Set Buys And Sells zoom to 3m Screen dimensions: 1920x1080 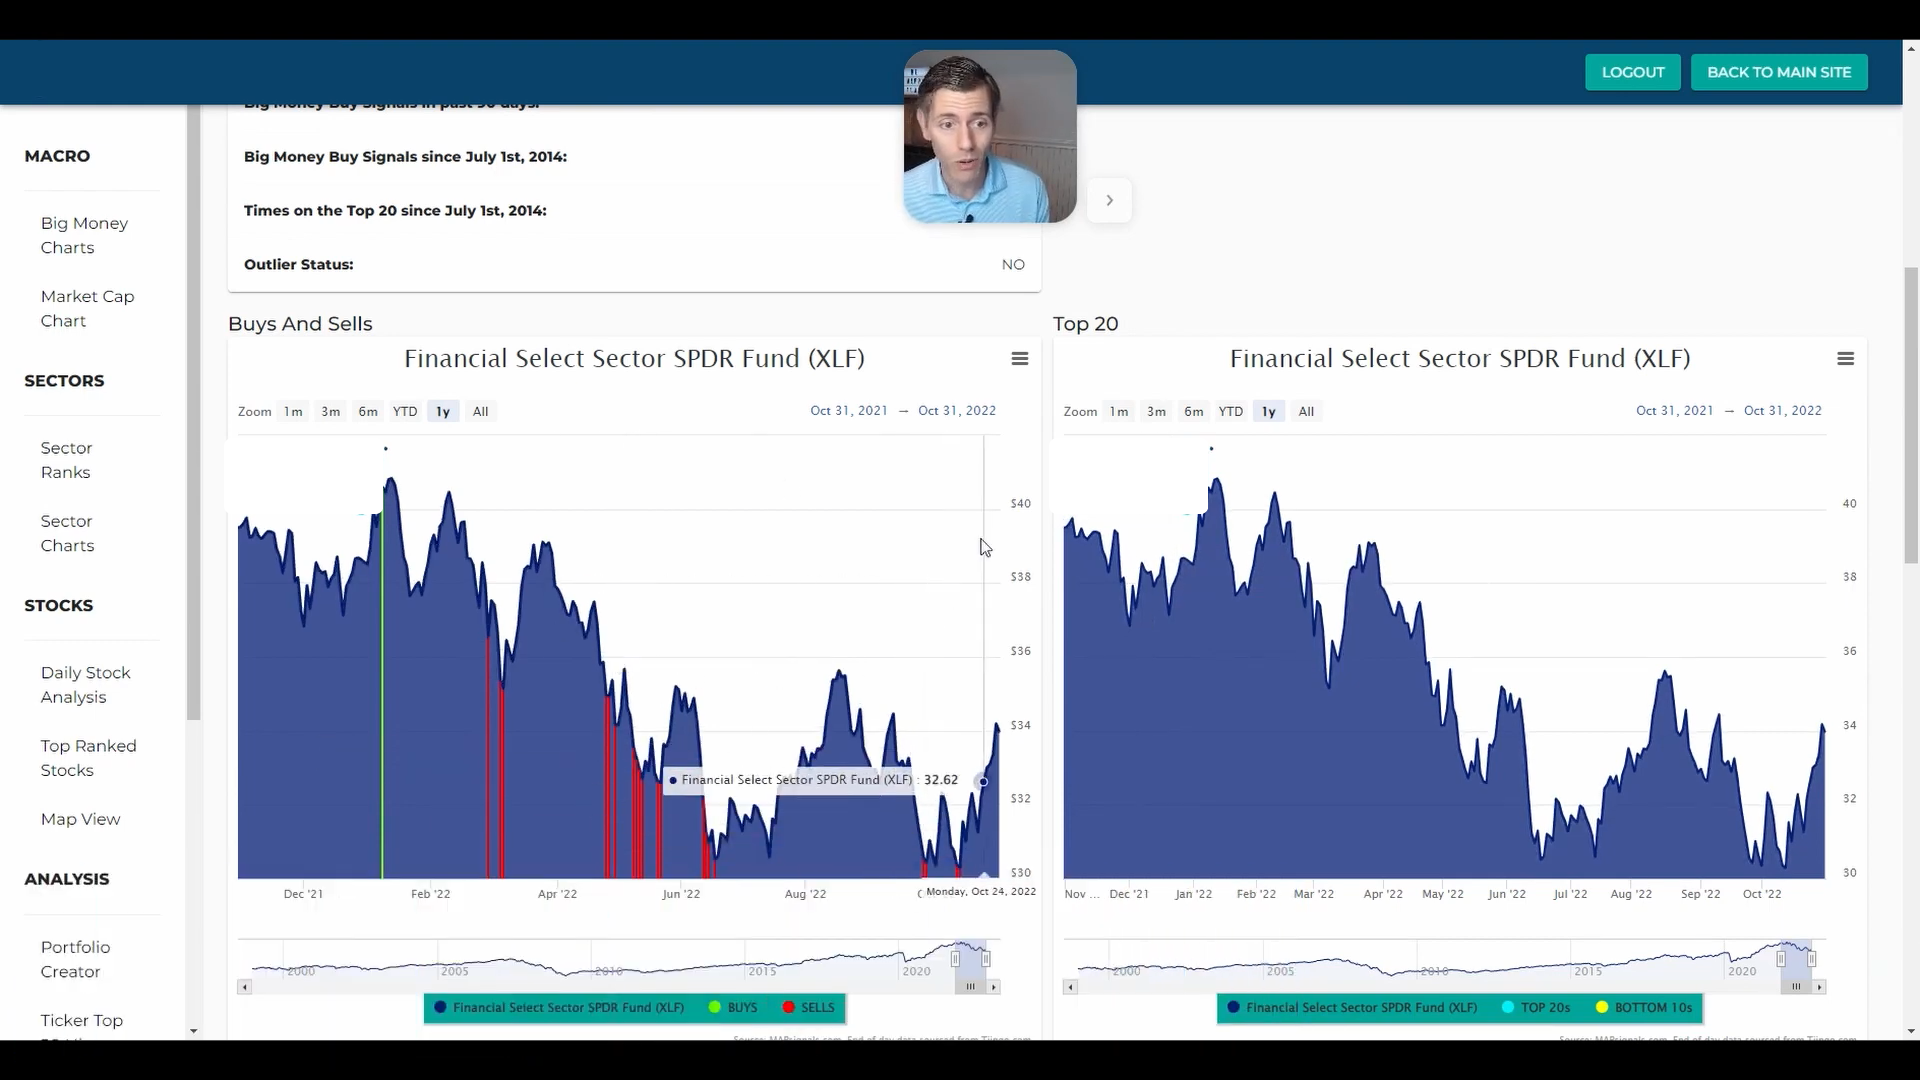coord(330,411)
